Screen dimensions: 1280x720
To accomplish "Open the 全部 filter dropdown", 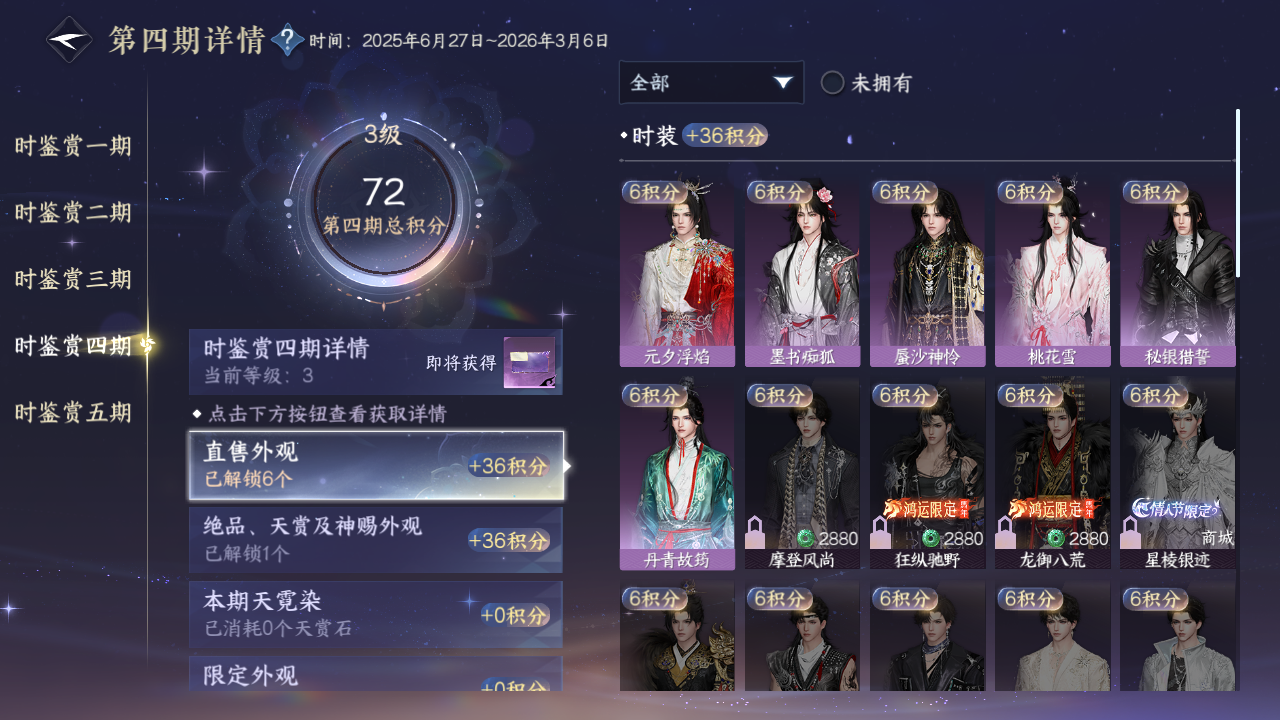I will pos(711,83).
